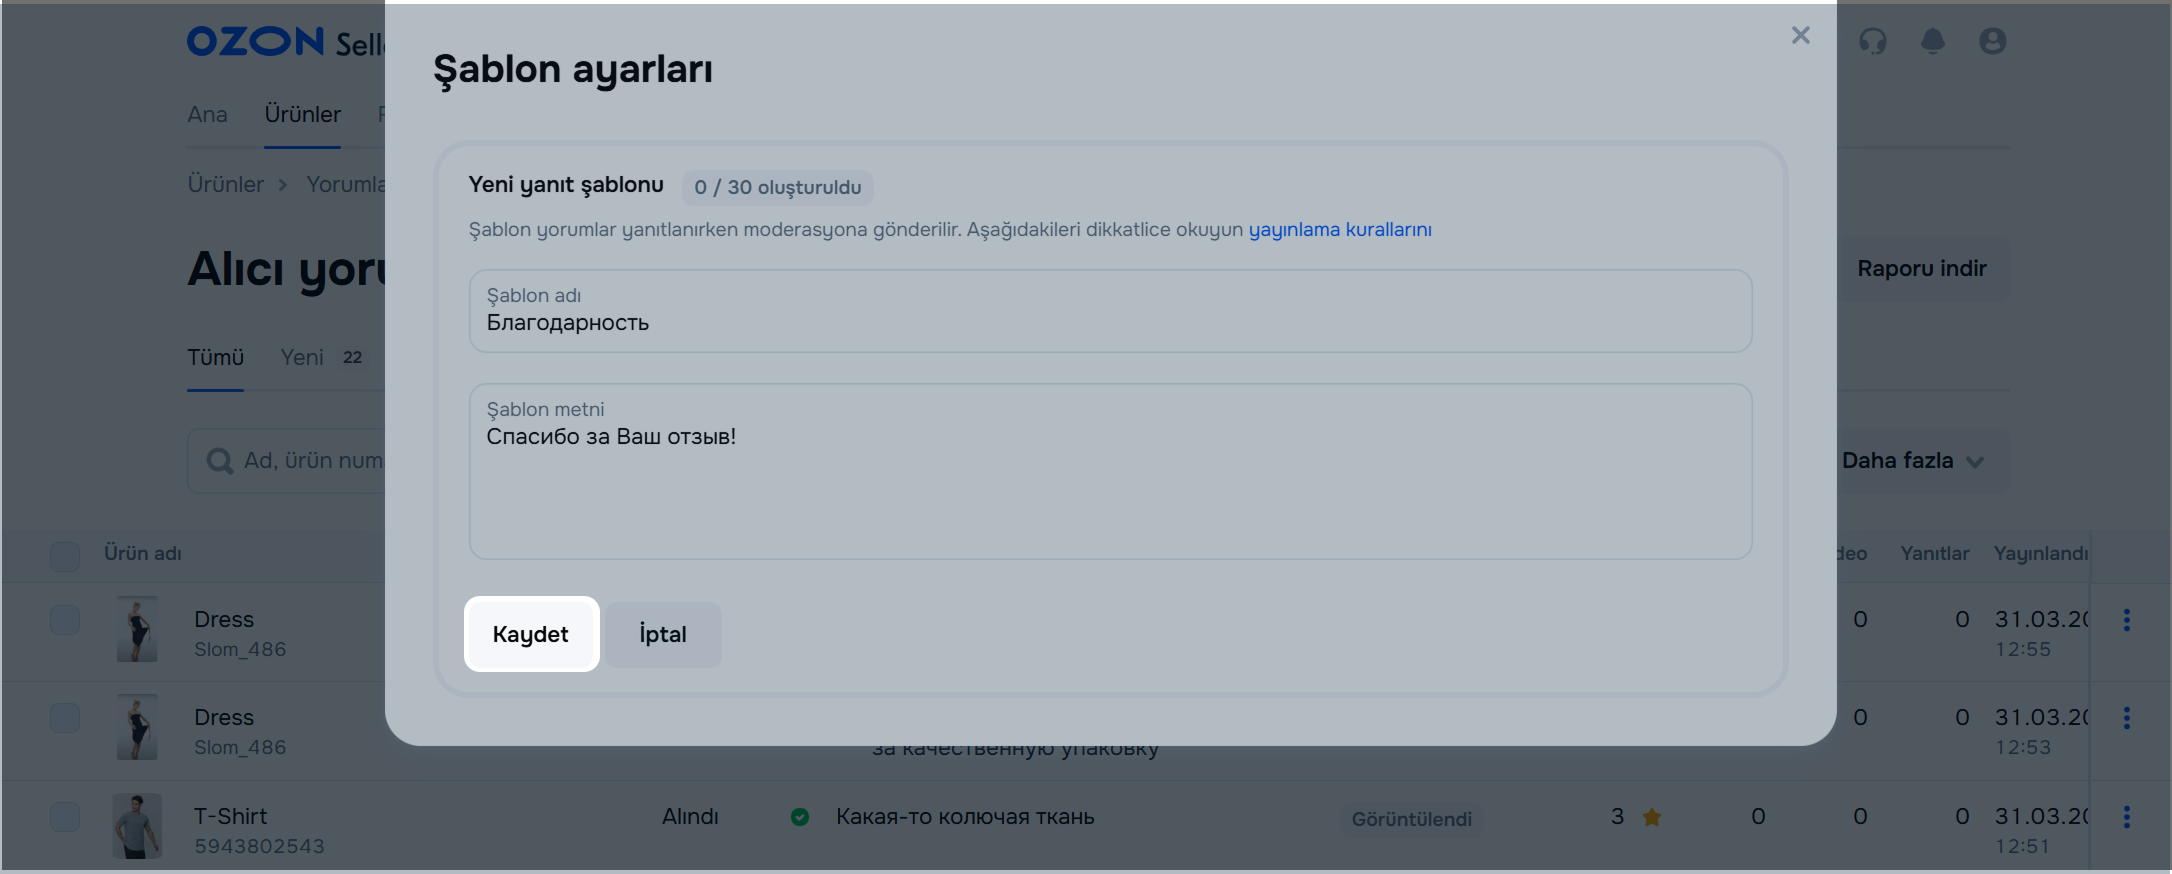Check the first Dress row checkbox

coord(65,620)
